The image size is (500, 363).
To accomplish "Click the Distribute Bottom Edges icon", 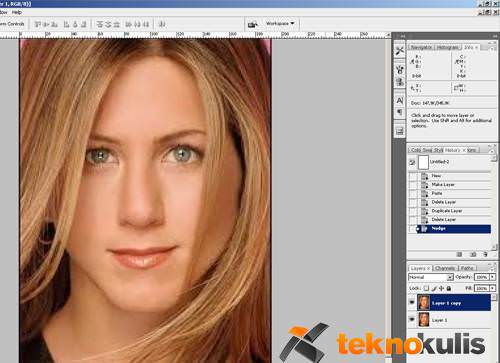I will [116, 24].
